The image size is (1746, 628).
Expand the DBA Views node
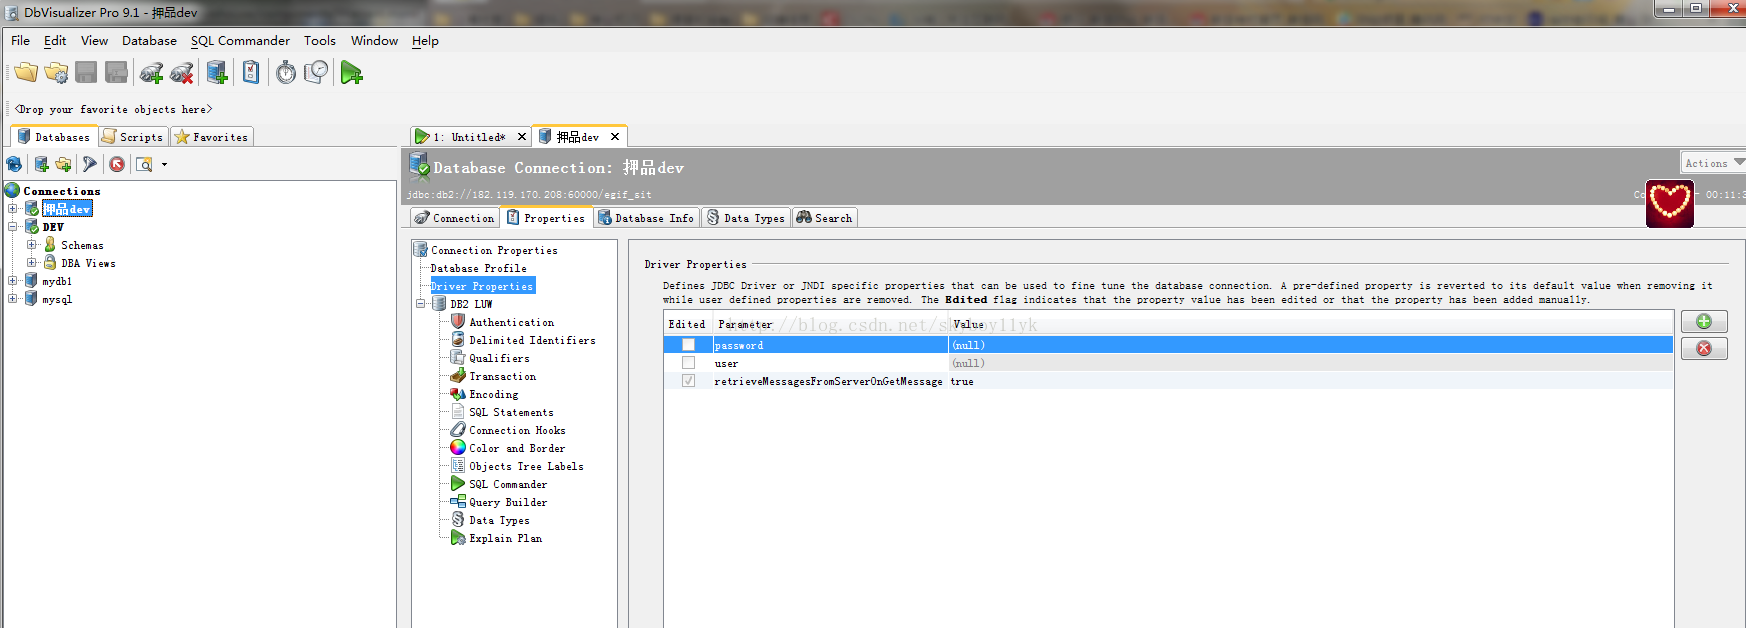31,263
